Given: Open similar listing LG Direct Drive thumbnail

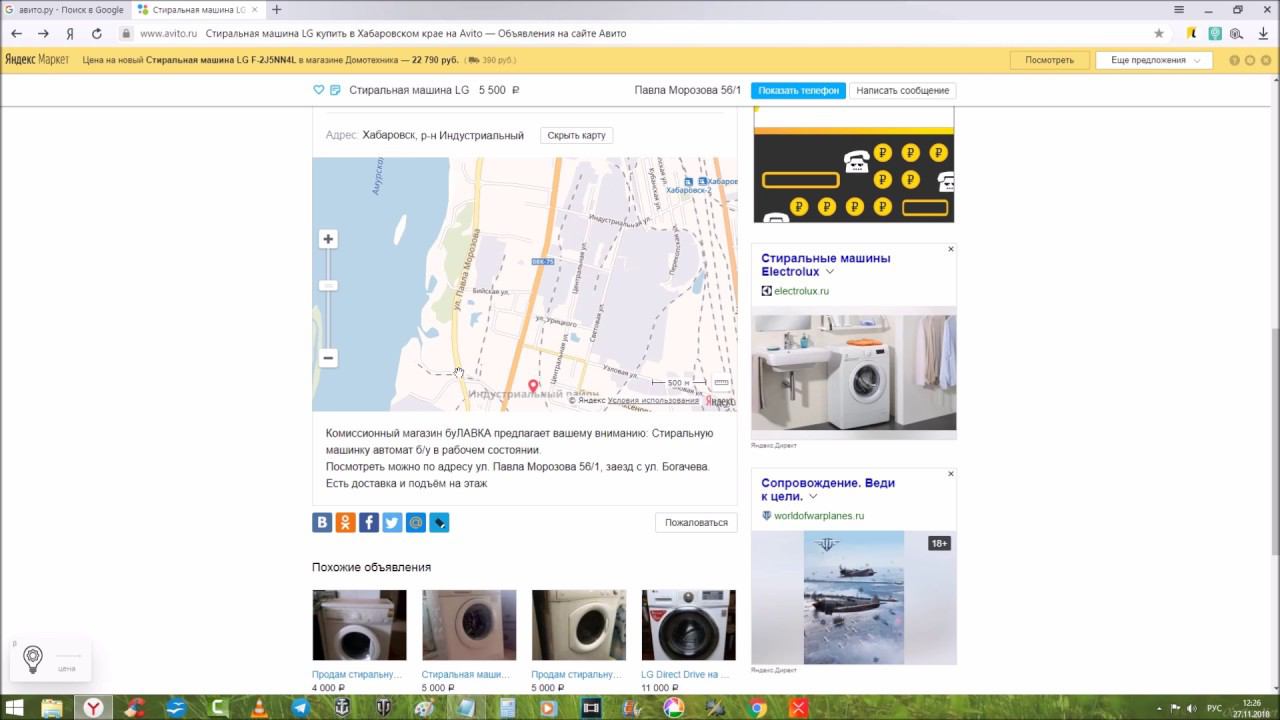Looking at the screenshot, I should 688,625.
